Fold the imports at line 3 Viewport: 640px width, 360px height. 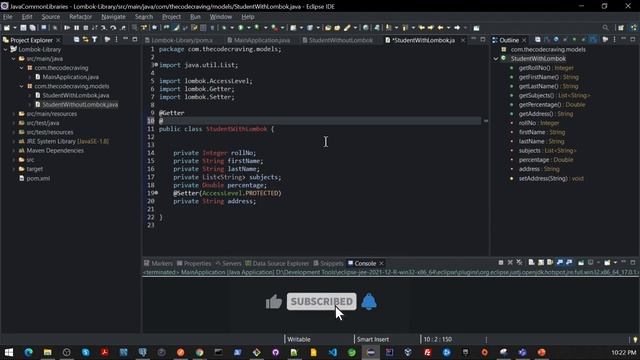pyautogui.click(x=156, y=65)
